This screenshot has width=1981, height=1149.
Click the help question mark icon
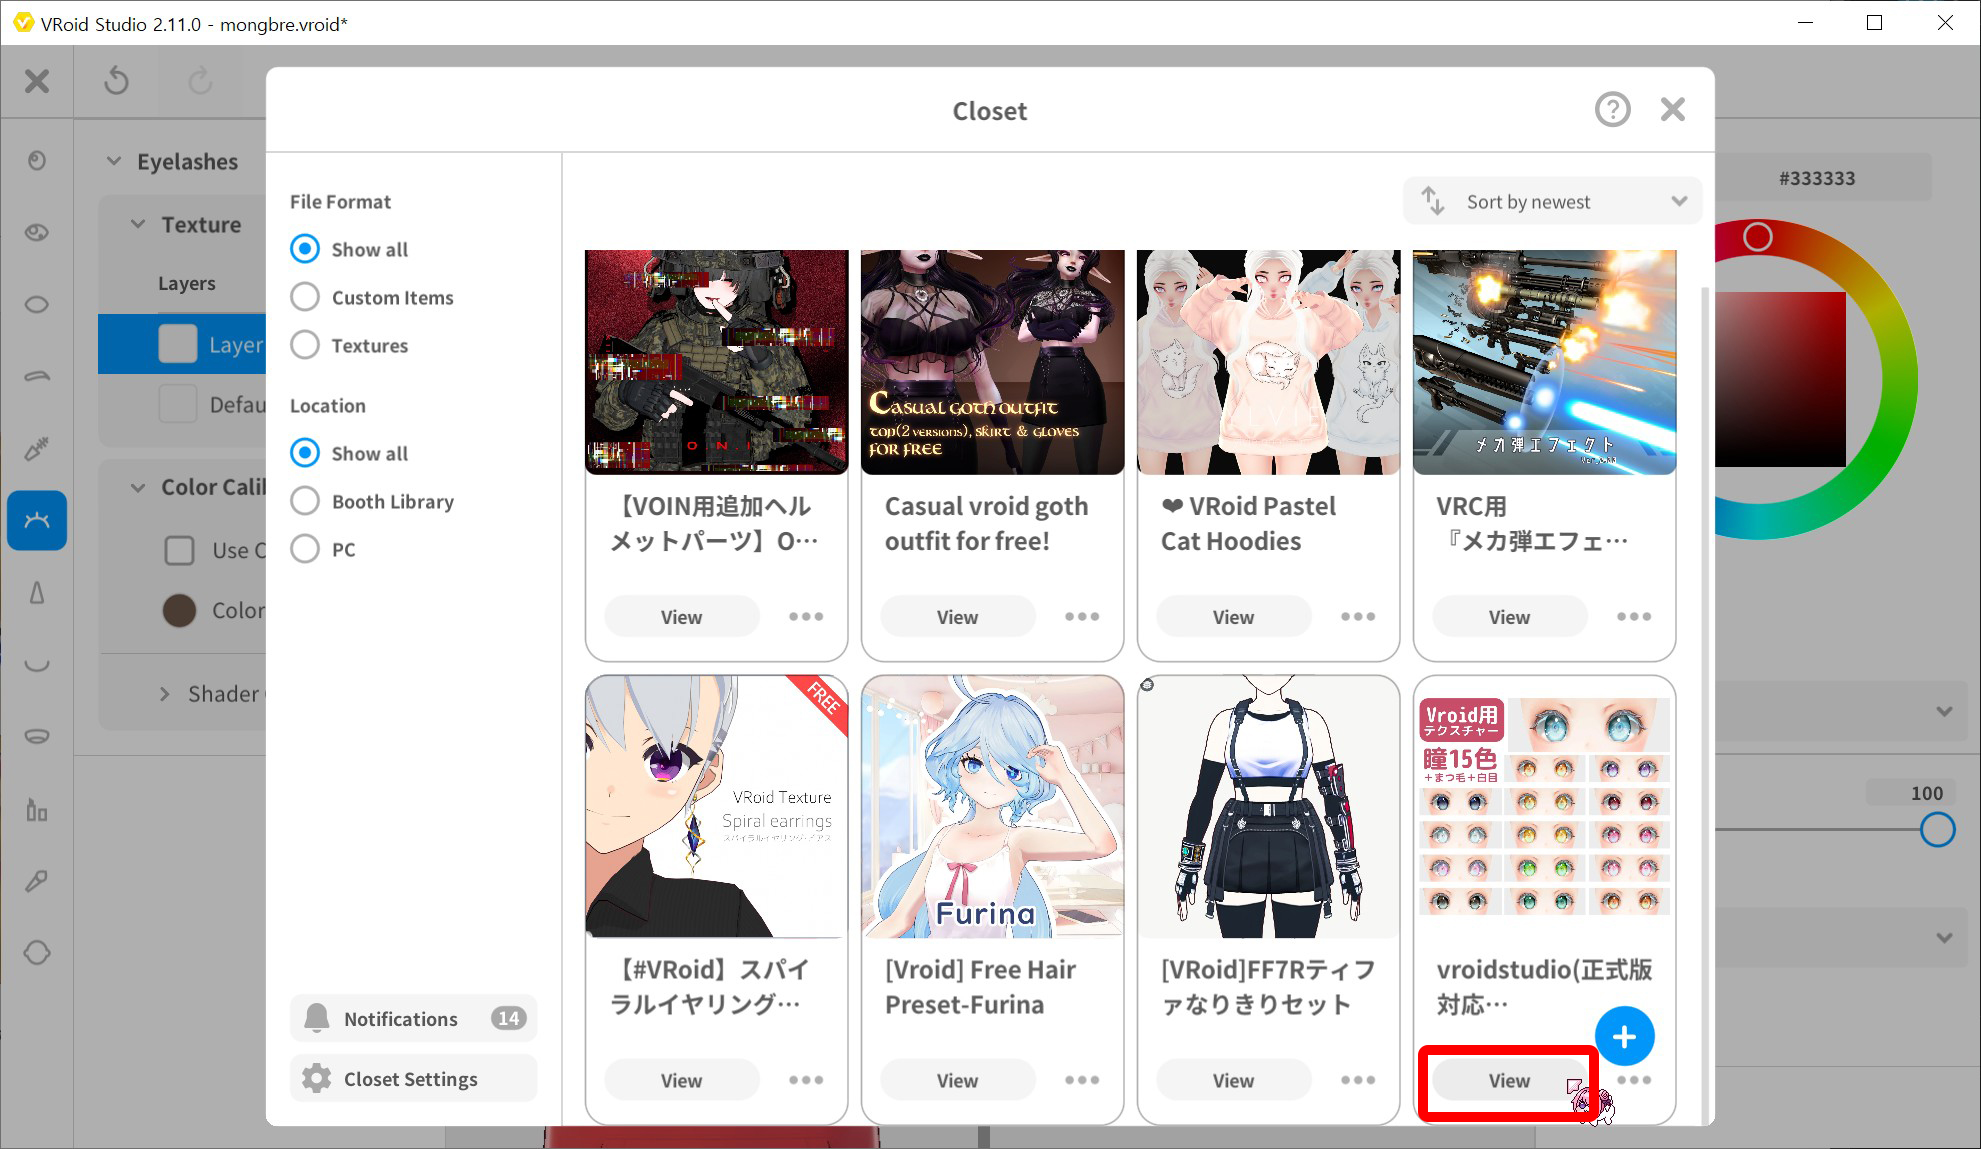(1612, 110)
